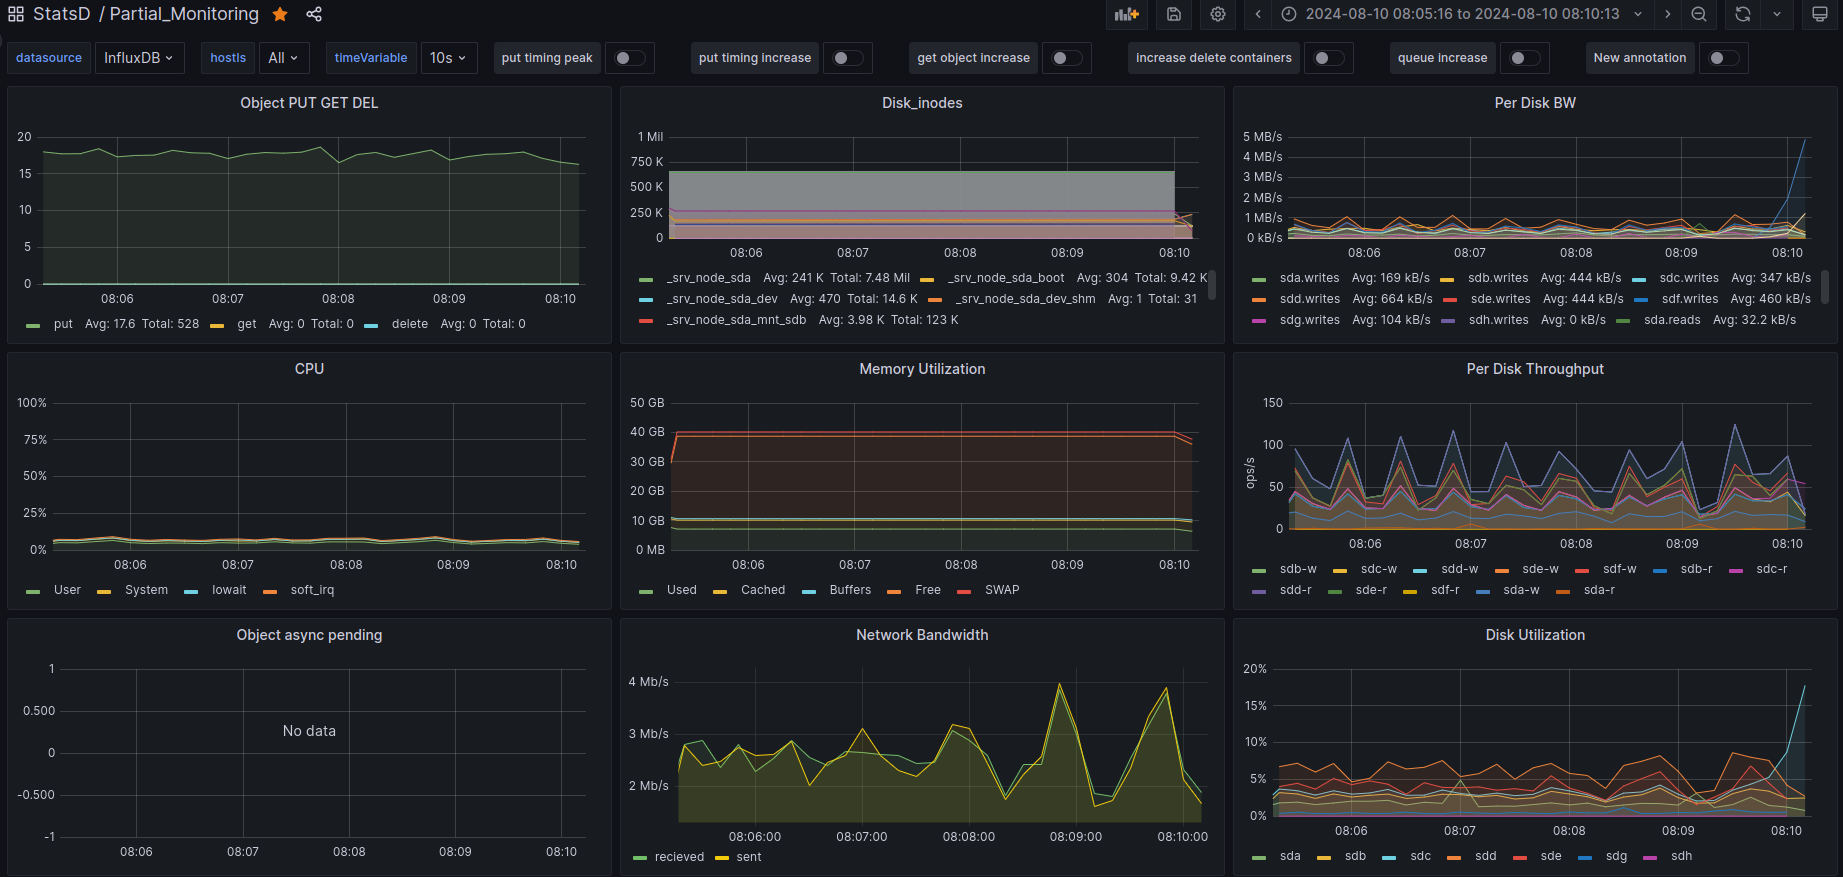
Task: Open the dashboard search grid icon
Action: (x=16, y=14)
